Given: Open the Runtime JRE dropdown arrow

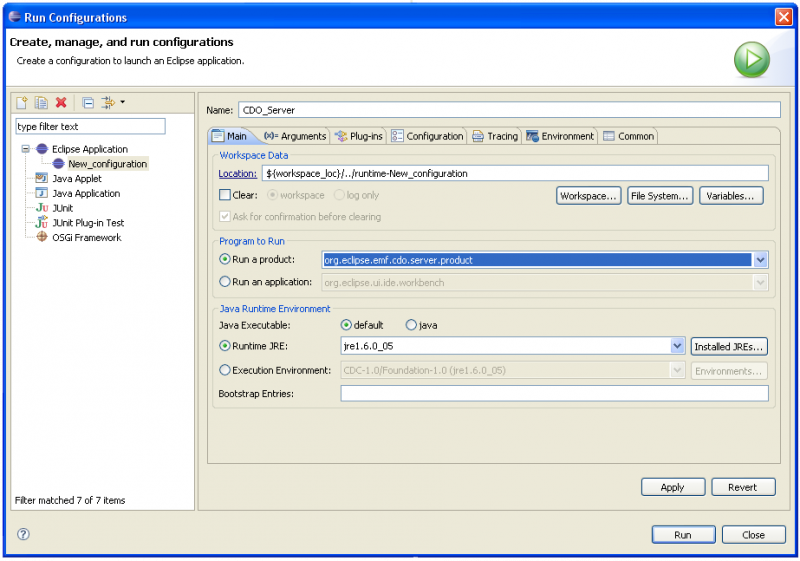Looking at the screenshot, I should (x=677, y=346).
